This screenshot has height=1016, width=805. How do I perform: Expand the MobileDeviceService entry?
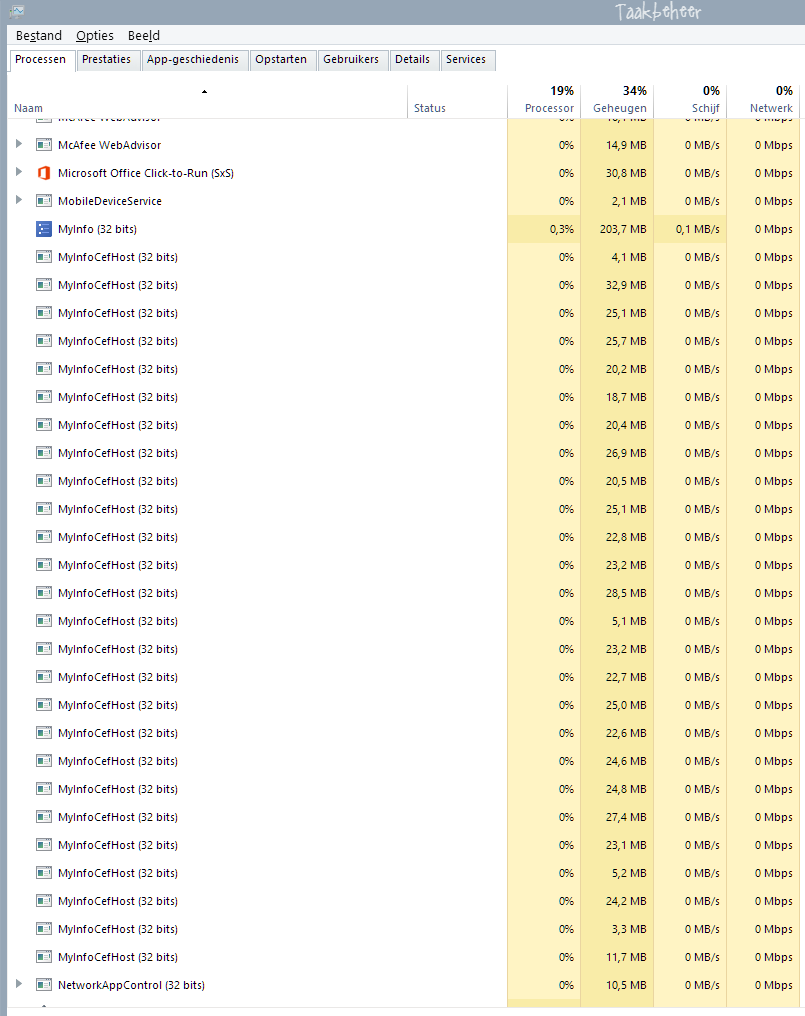point(18,200)
